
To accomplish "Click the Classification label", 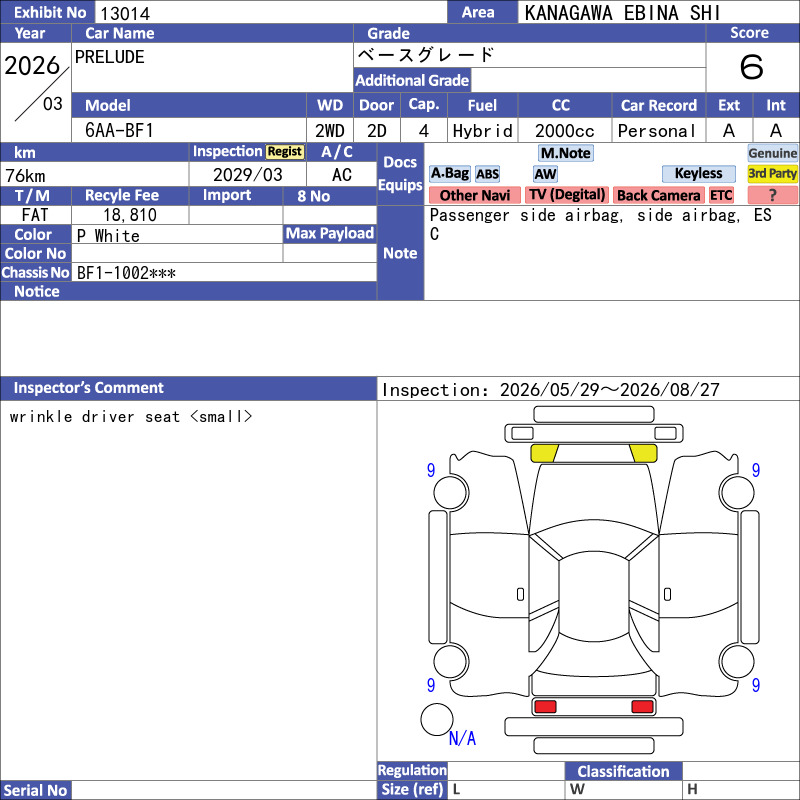I will pos(623,771).
